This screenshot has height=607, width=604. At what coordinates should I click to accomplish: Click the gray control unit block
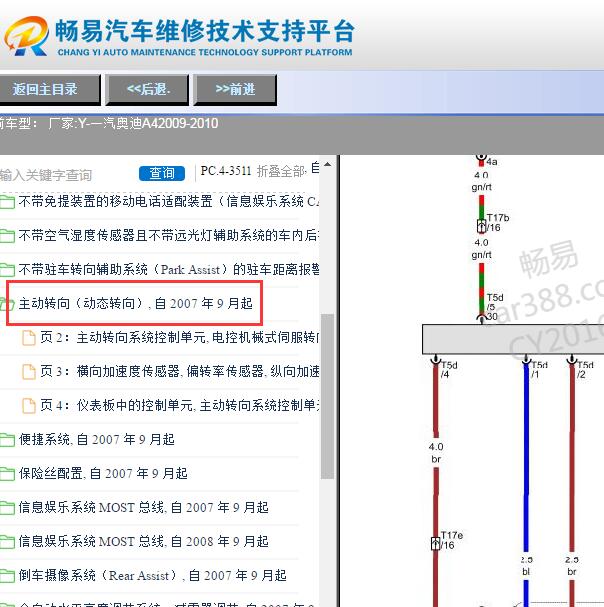point(513,339)
